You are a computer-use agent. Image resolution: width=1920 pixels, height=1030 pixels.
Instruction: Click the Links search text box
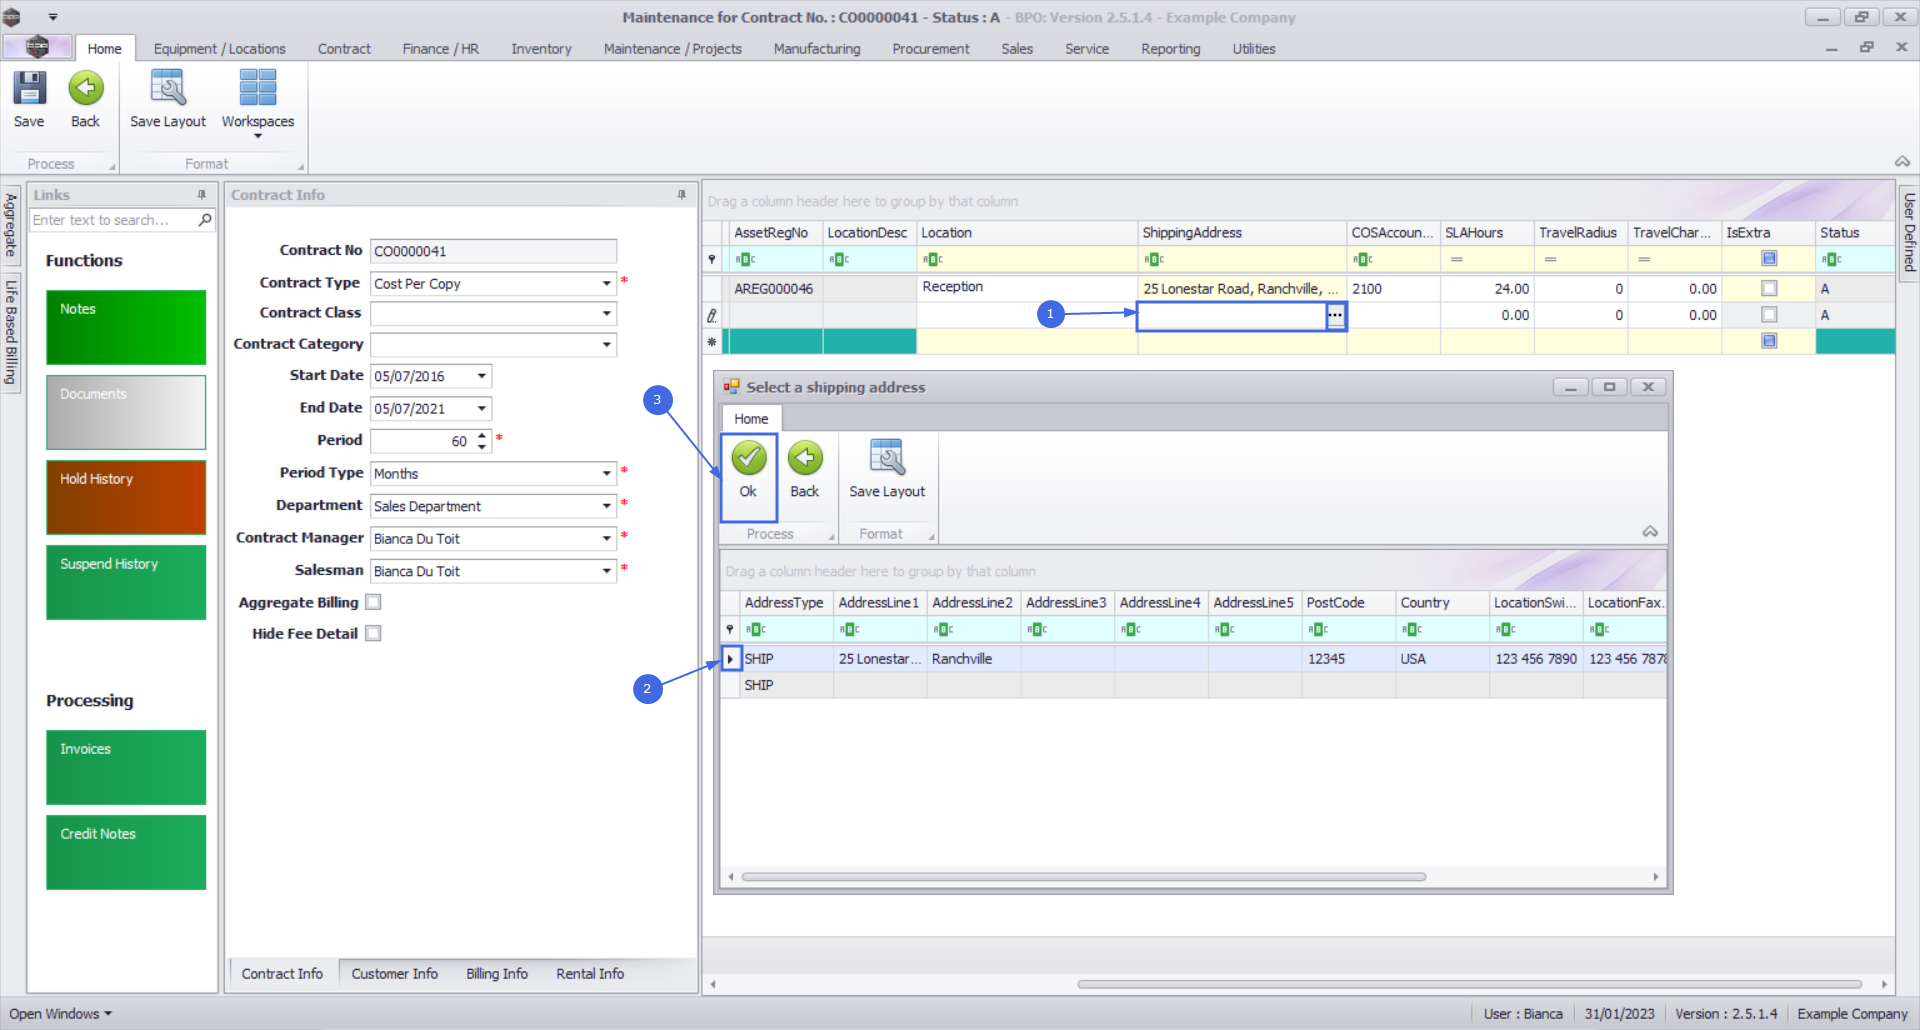[112, 220]
